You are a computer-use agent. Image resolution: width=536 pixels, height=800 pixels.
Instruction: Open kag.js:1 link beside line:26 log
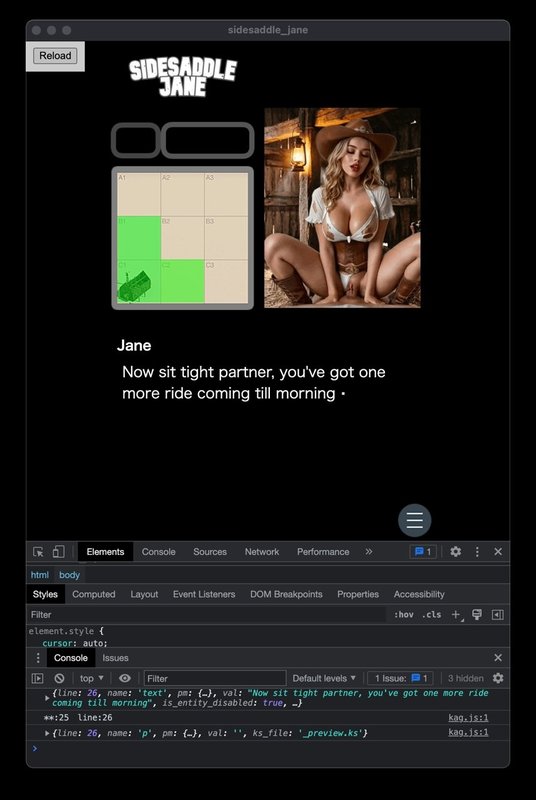pyautogui.click(x=468, y=718)
